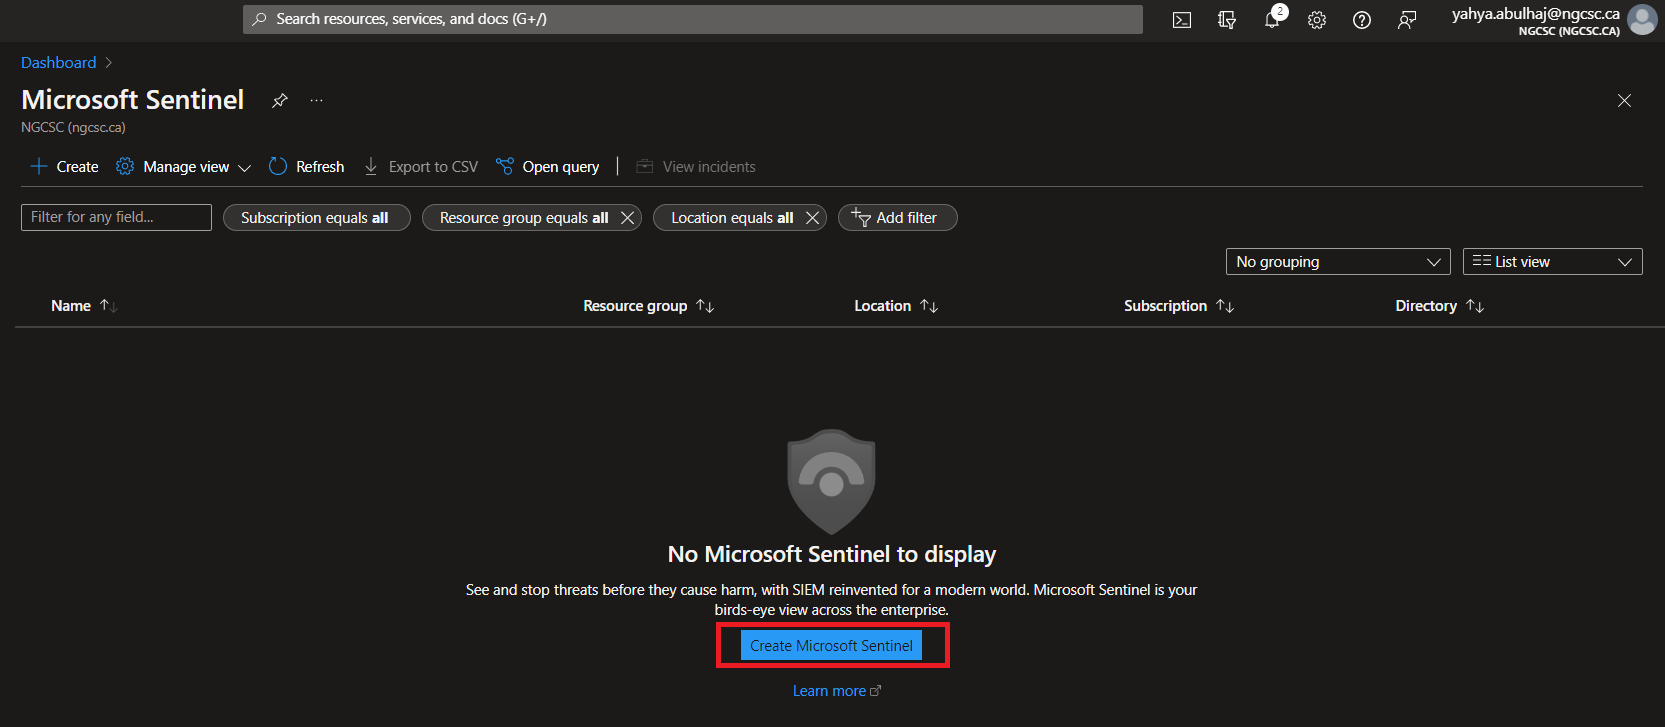Go back to the Dashboard breadcrumb
This screenshot has width=1665, height=727.
point(59,62)
